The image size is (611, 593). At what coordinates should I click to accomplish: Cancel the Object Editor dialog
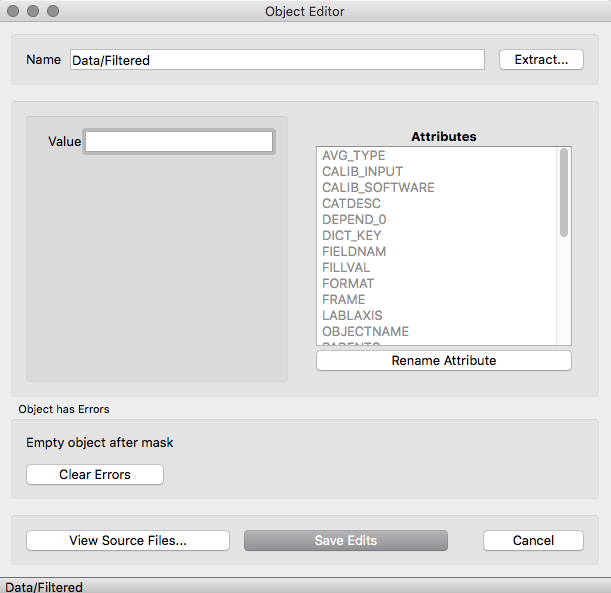point(533,541)
